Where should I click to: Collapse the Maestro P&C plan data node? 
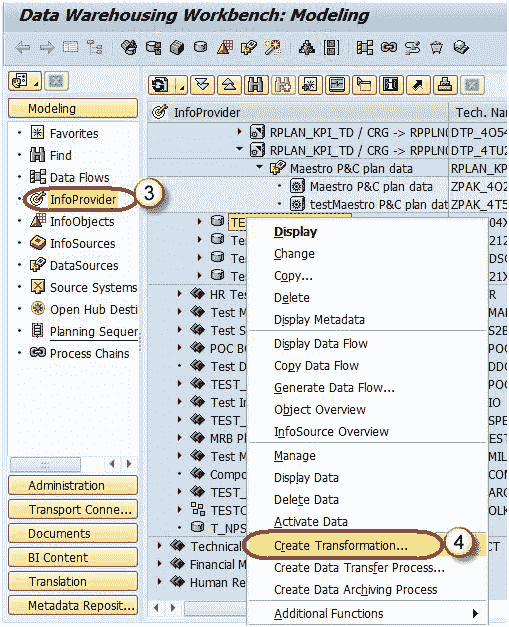[260, 167]
